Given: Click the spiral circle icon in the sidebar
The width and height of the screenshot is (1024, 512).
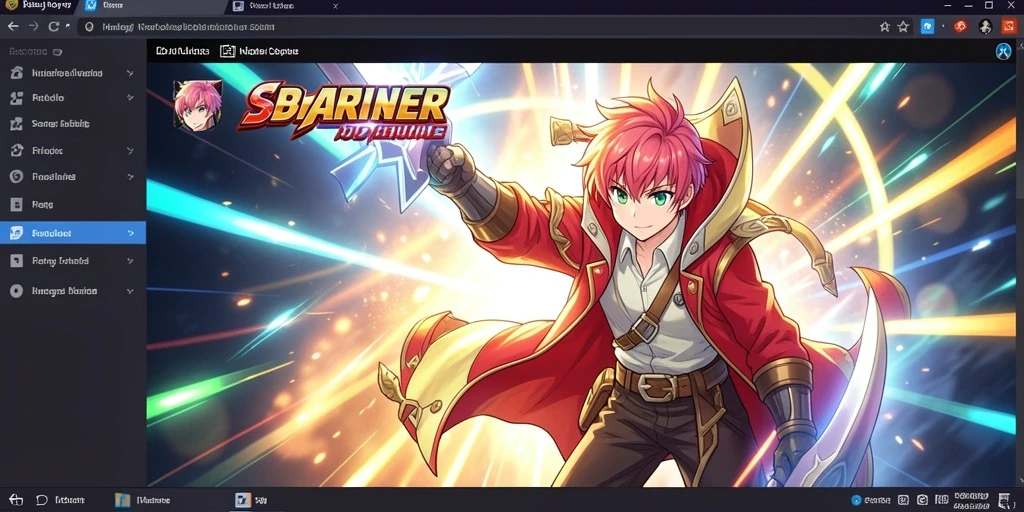Looking at the screenshot, I should [17, 176].
